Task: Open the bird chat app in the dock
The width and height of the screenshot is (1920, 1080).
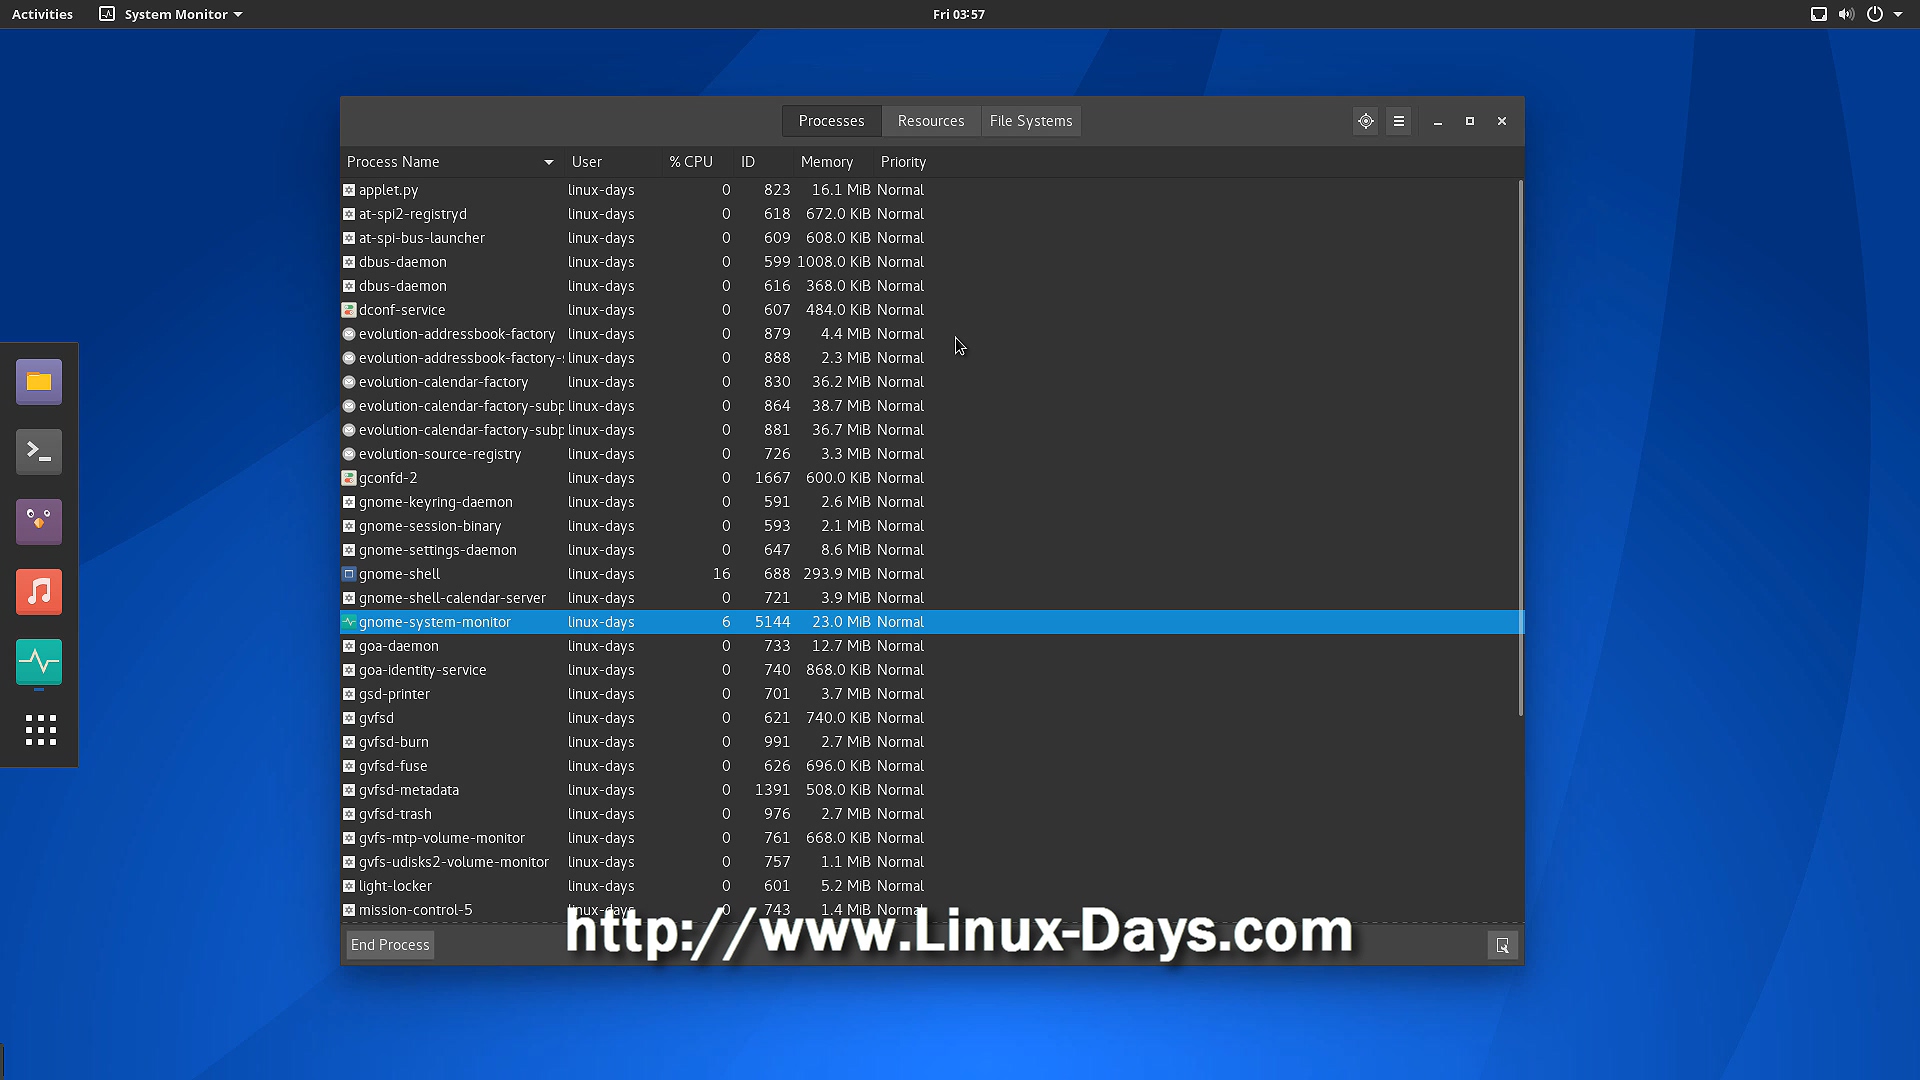Action: point(39,522)
